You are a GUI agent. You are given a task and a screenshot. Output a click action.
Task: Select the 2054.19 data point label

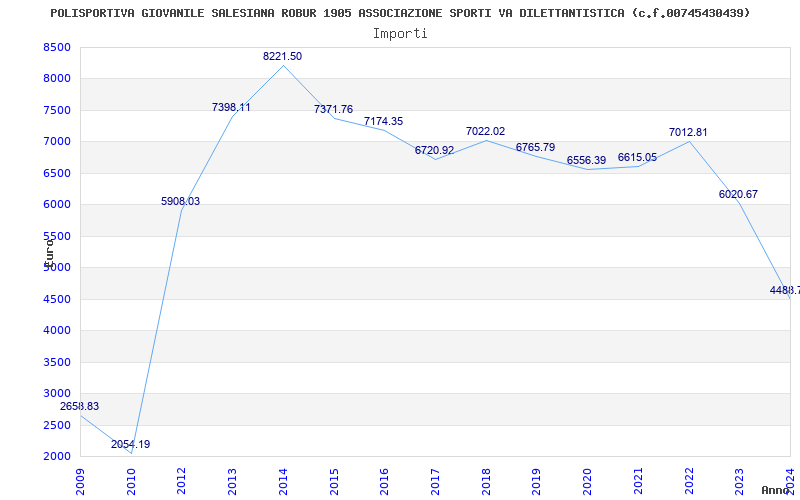131,444
